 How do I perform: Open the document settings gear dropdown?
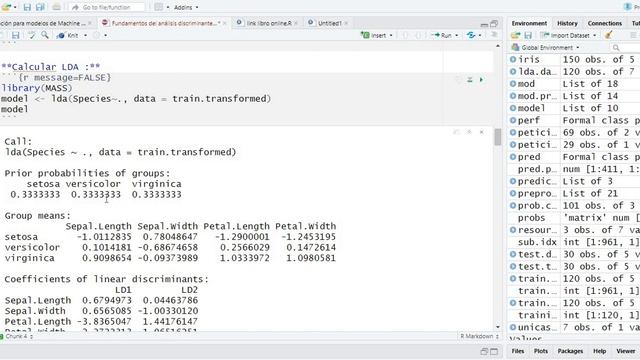pos(100,36)
